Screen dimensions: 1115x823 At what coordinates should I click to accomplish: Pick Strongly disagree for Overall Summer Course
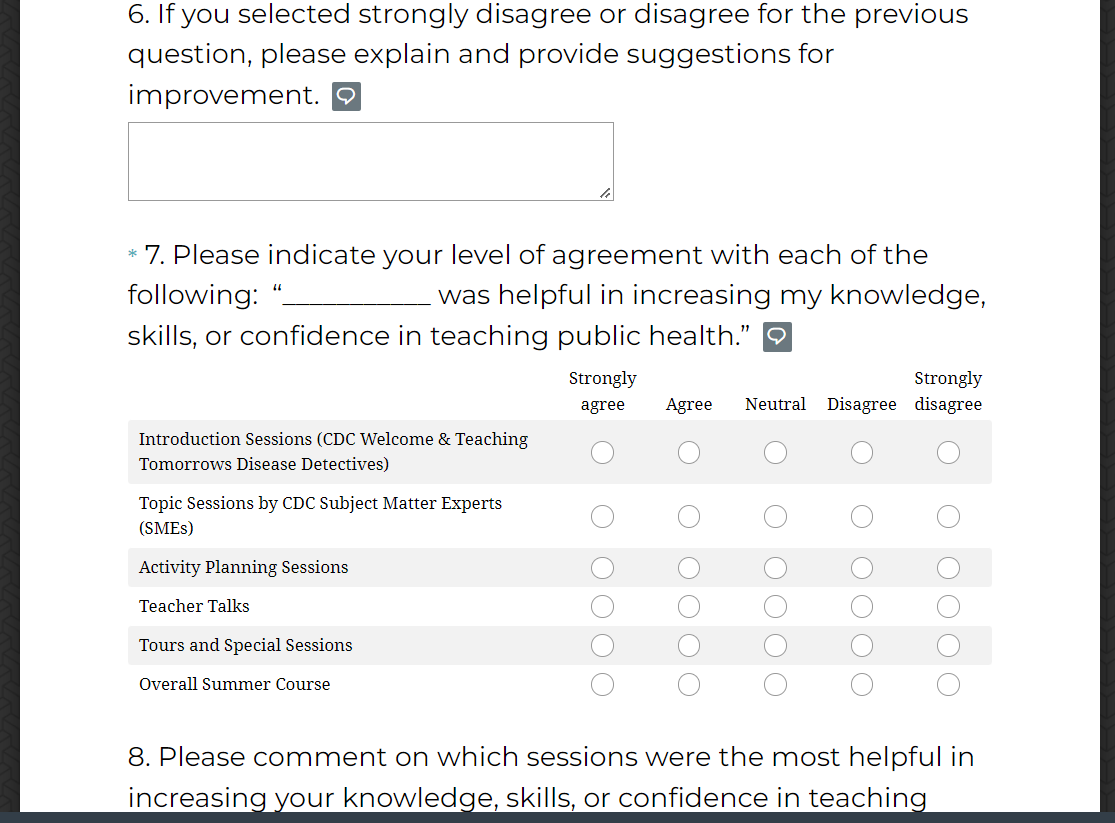point(948,685)
